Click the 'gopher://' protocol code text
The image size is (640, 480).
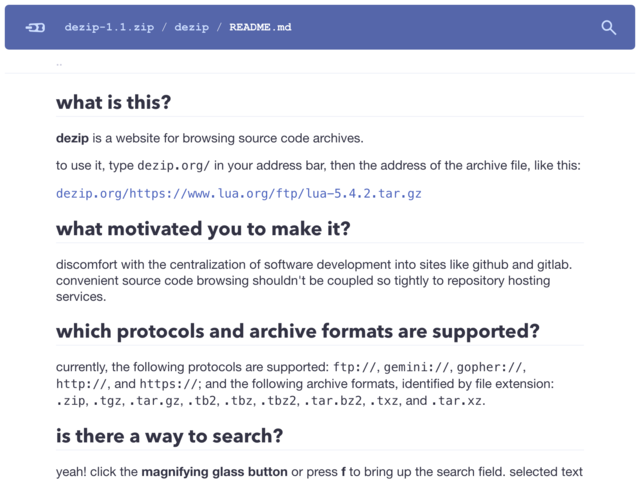[489, 367]
